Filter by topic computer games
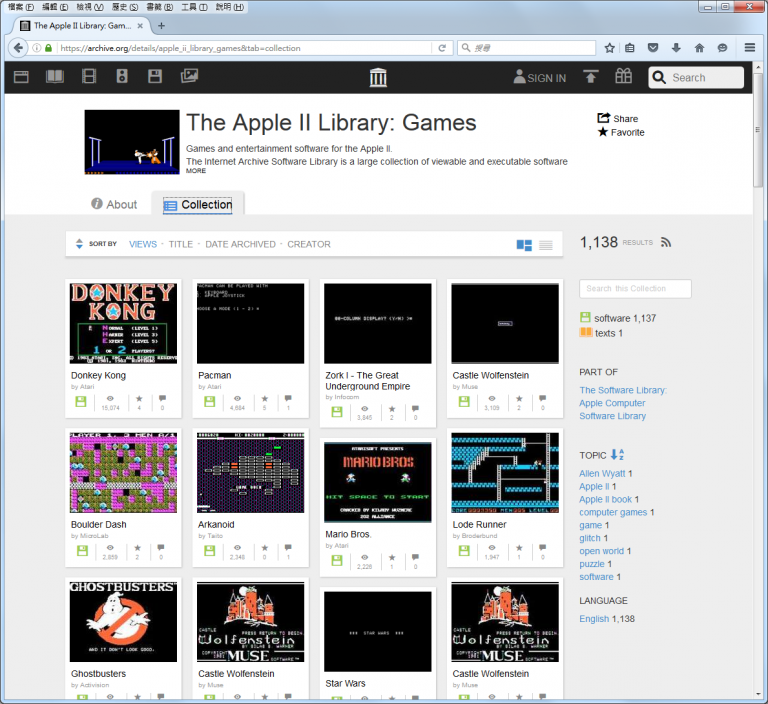 click(613, 512)
